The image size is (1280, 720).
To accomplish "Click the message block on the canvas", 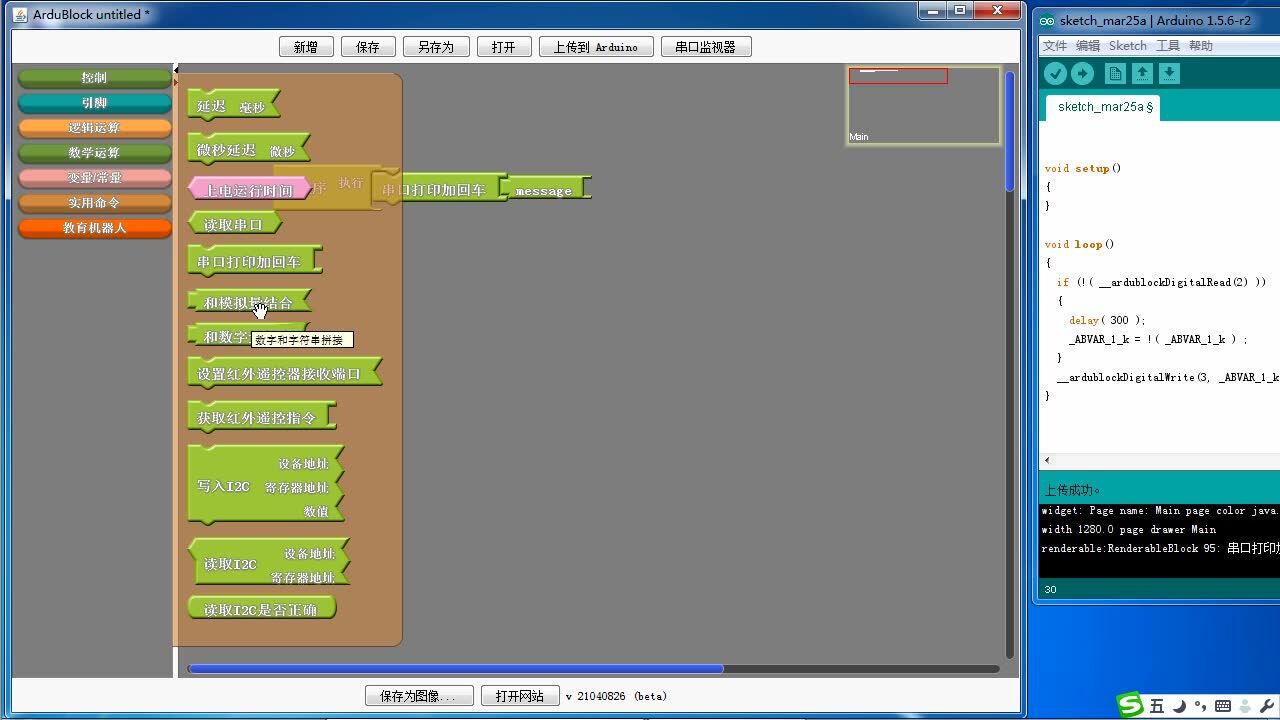I will [x=545, y=190].
